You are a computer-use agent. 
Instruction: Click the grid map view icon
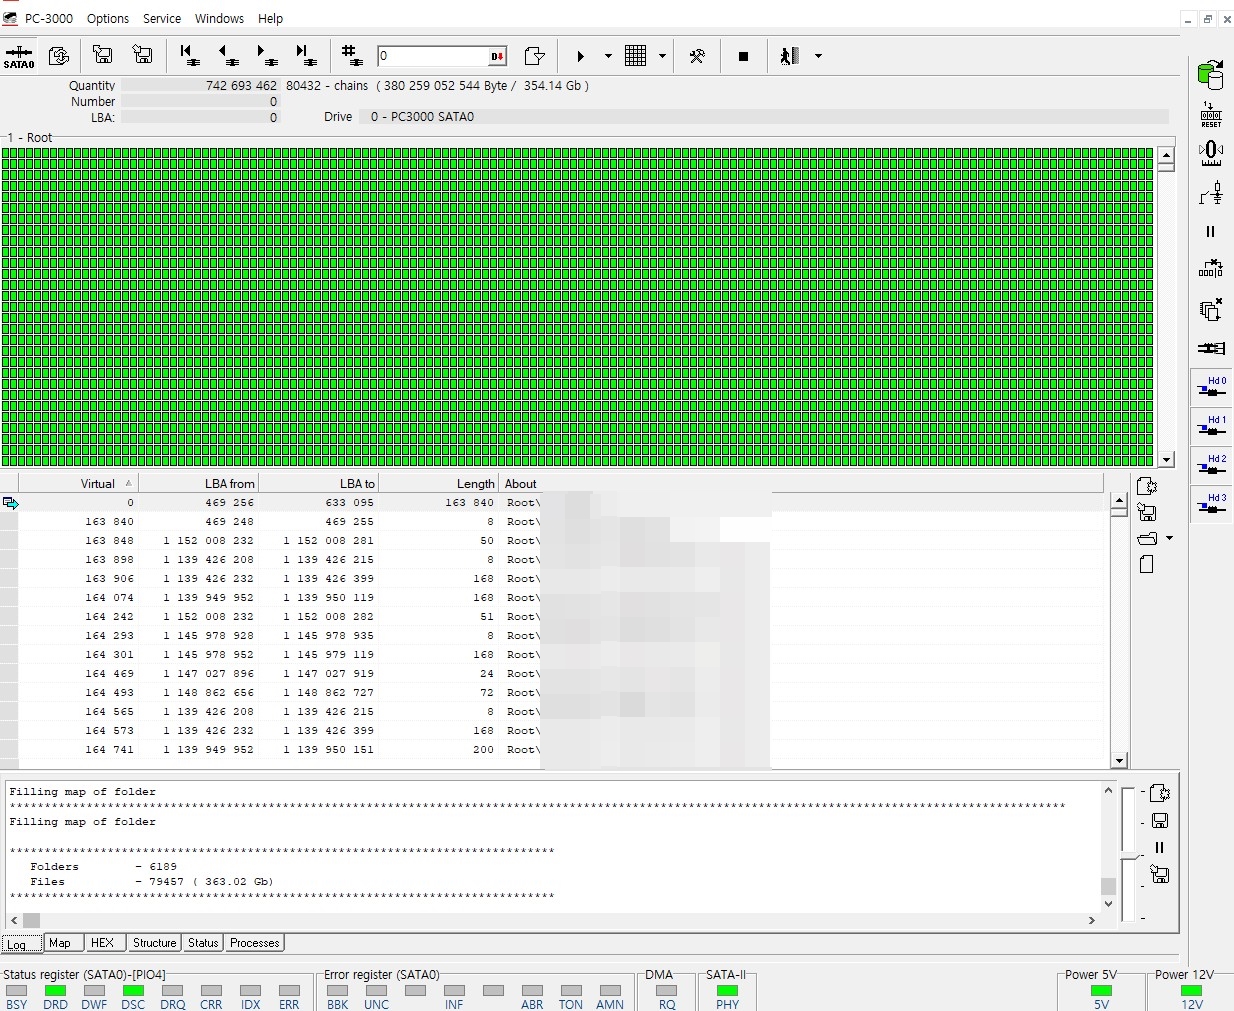click(x=635, y=56)
